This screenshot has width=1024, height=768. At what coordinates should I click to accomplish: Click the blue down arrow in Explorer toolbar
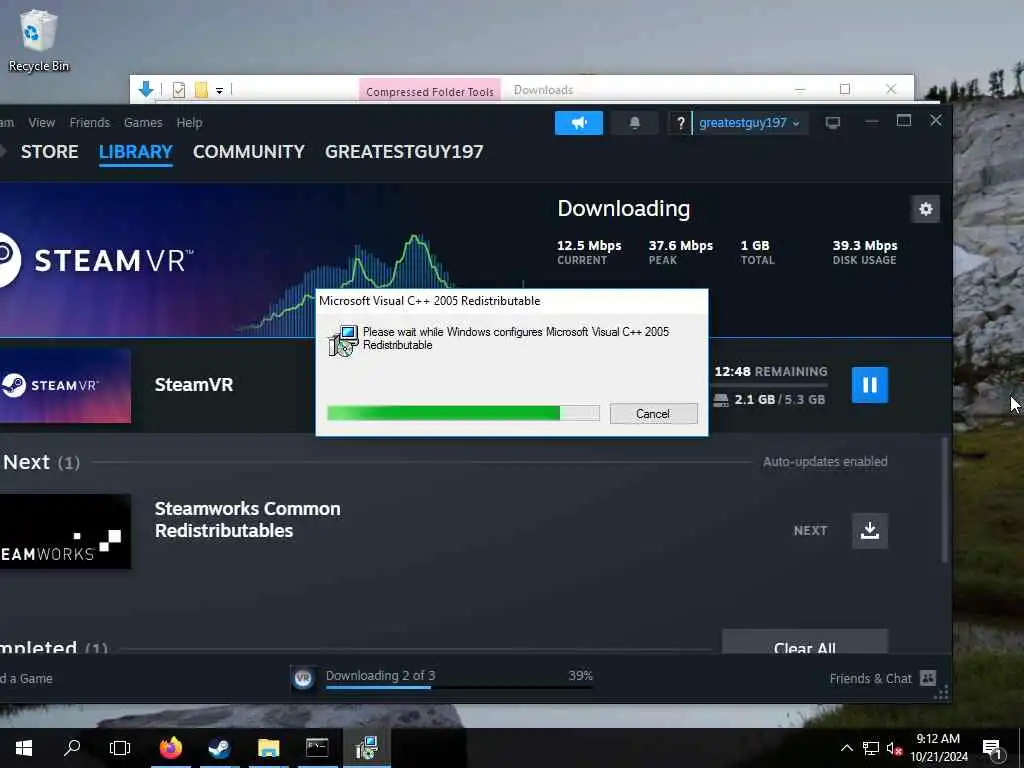146,89
